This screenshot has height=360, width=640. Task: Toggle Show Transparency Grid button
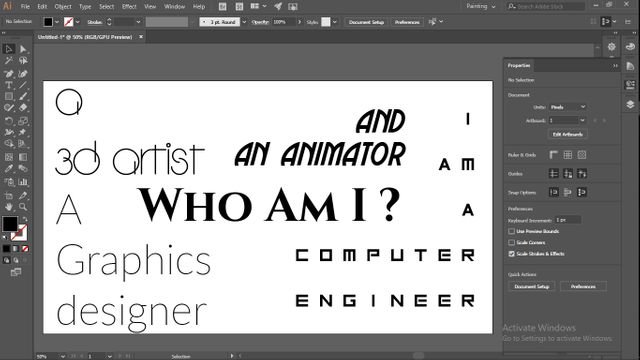[582, 155]
